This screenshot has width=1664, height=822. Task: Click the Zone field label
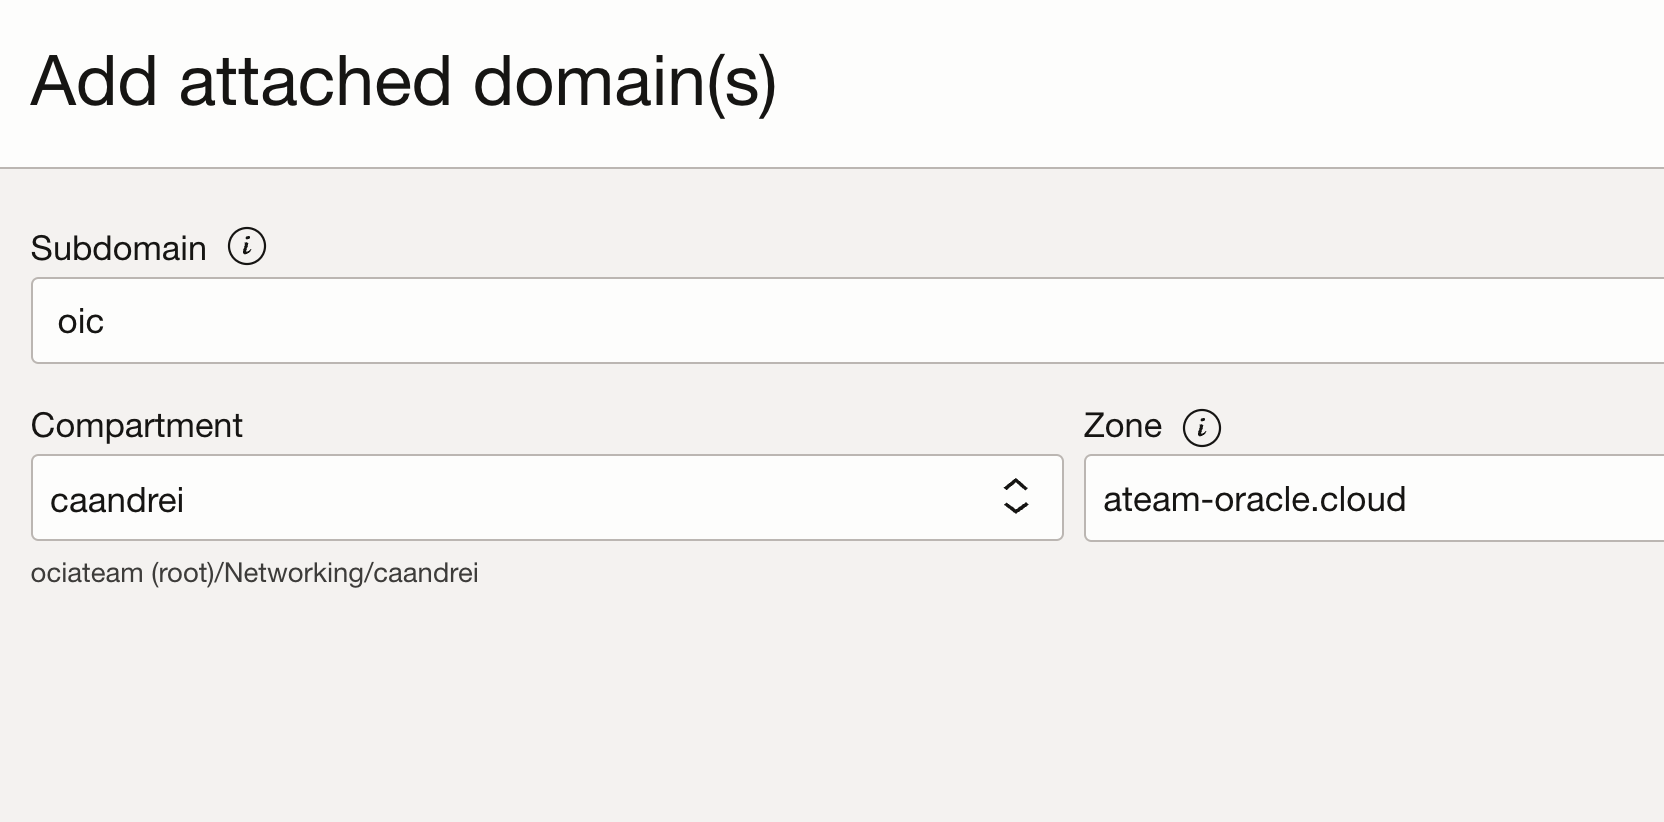pos(1122,425)
